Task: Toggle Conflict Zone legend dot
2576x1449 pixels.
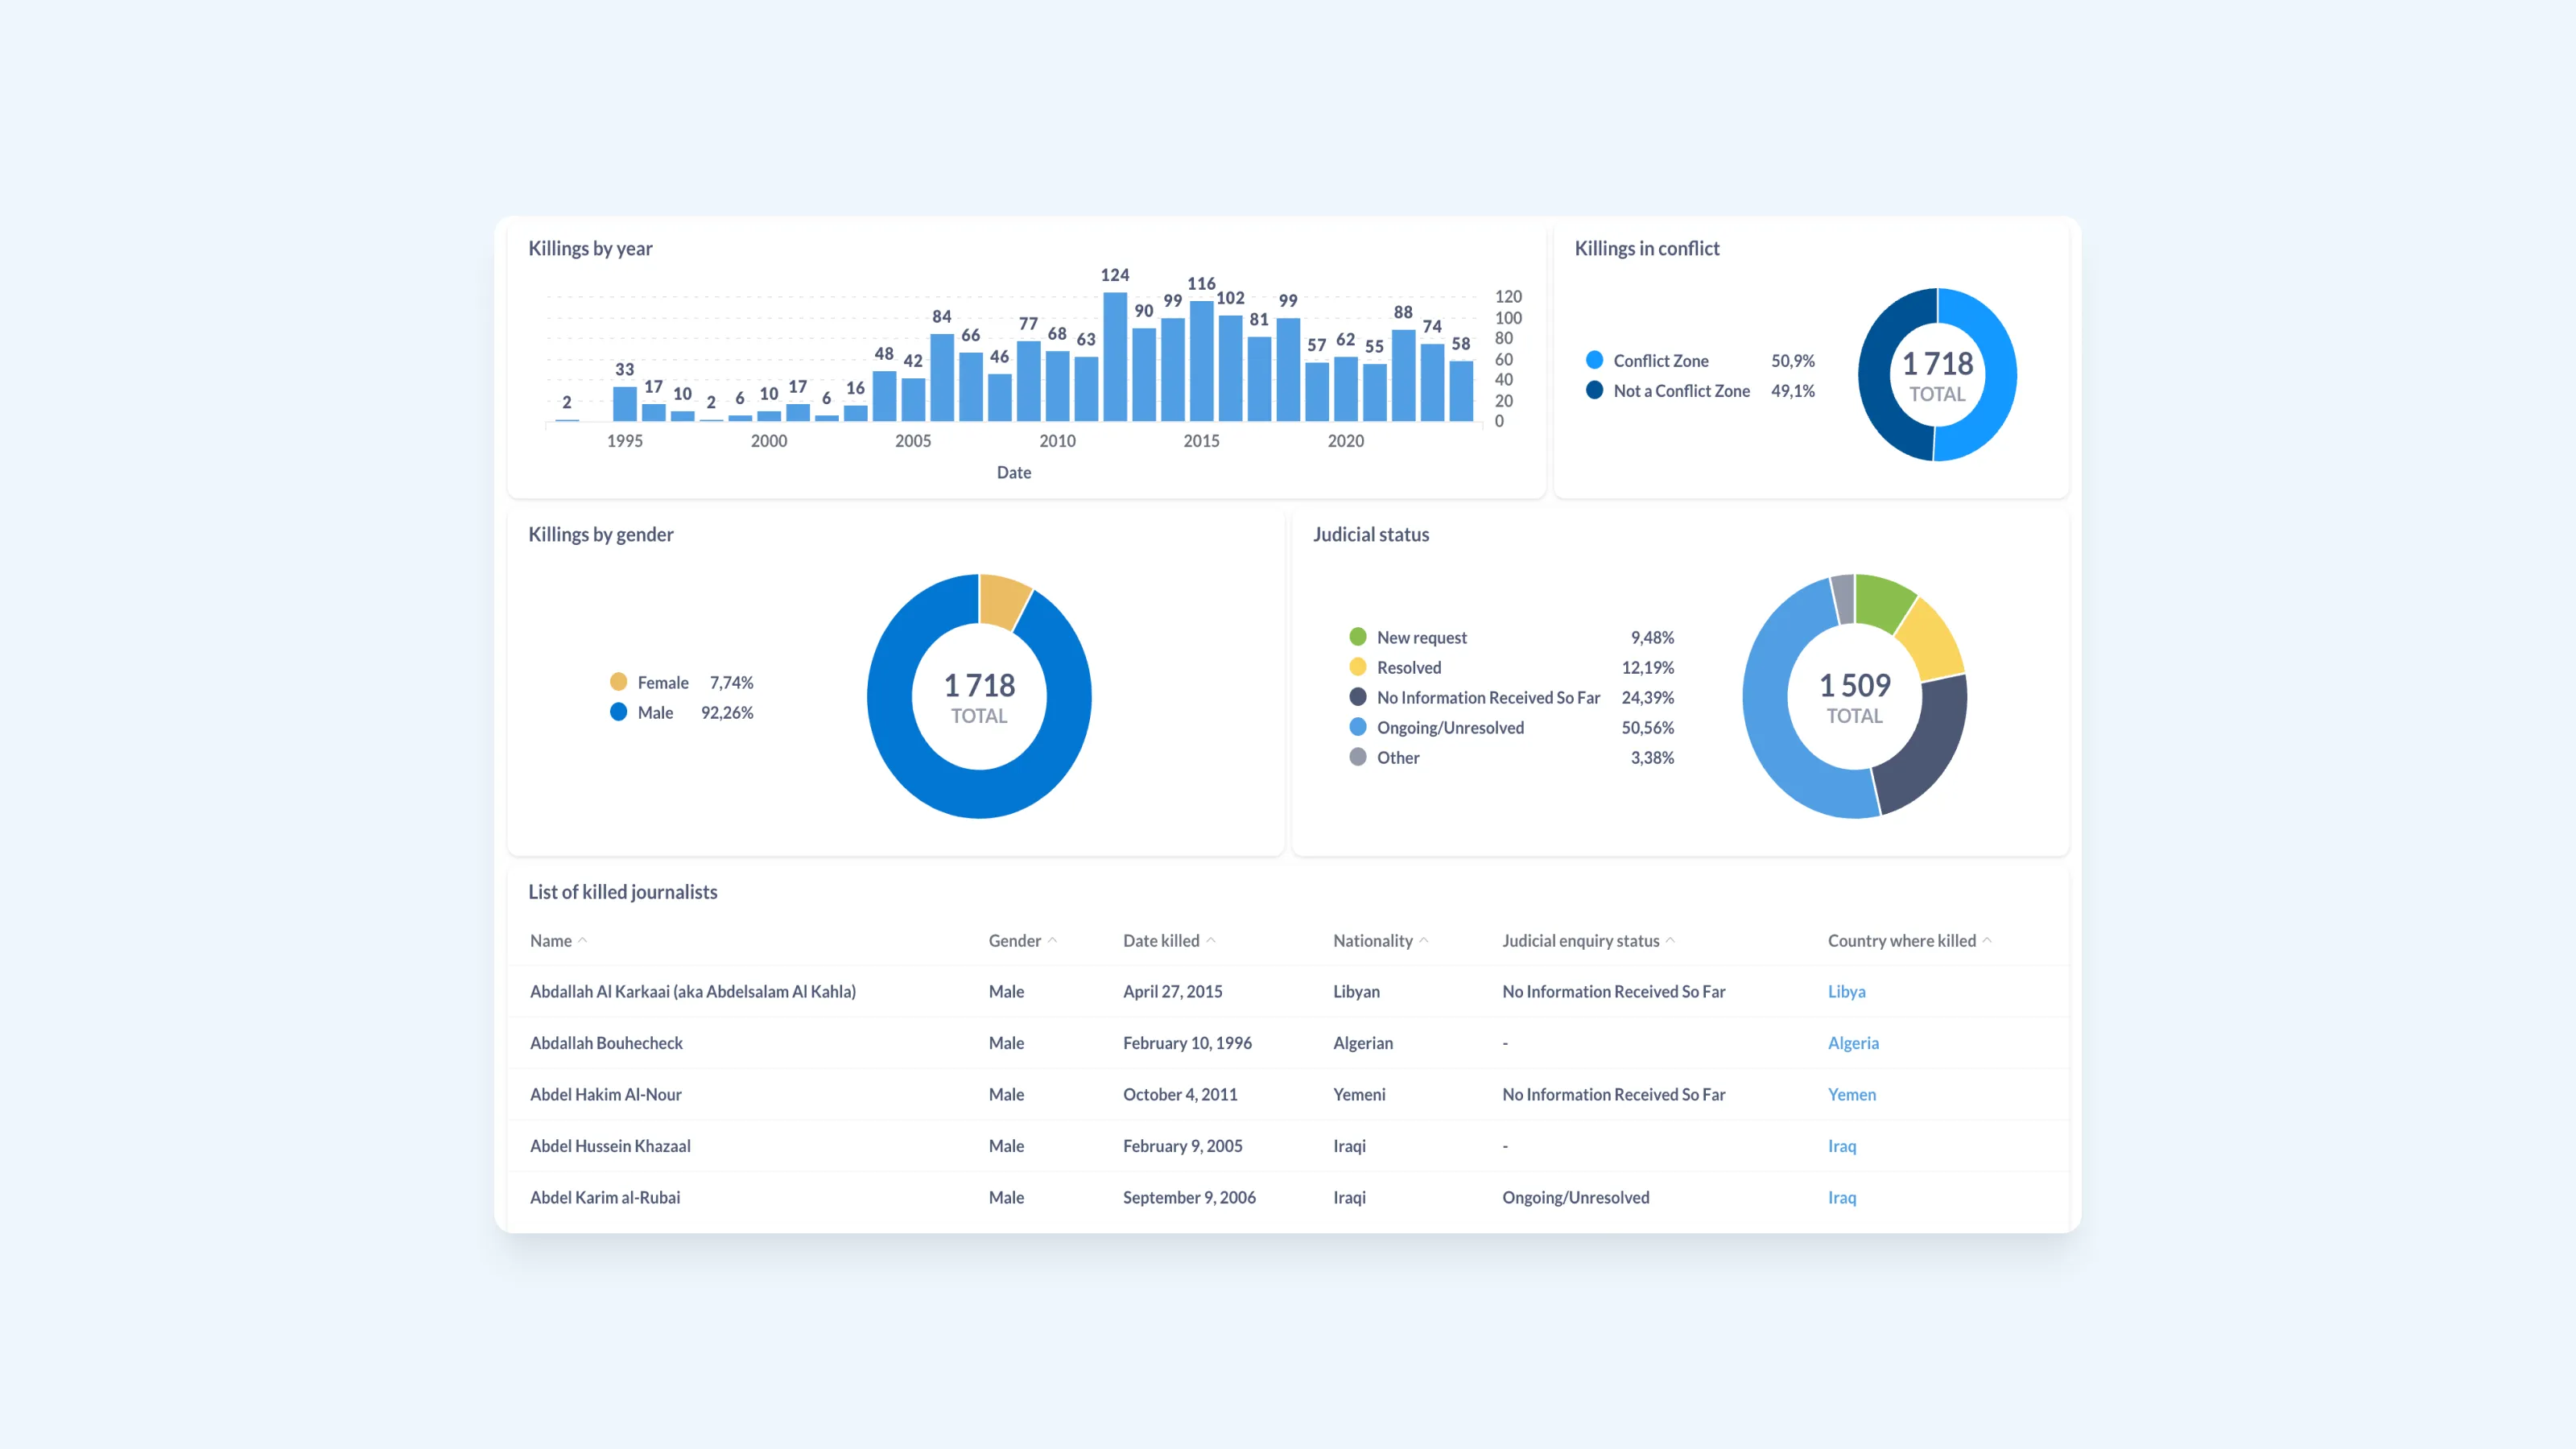Action: (1594, 360)
